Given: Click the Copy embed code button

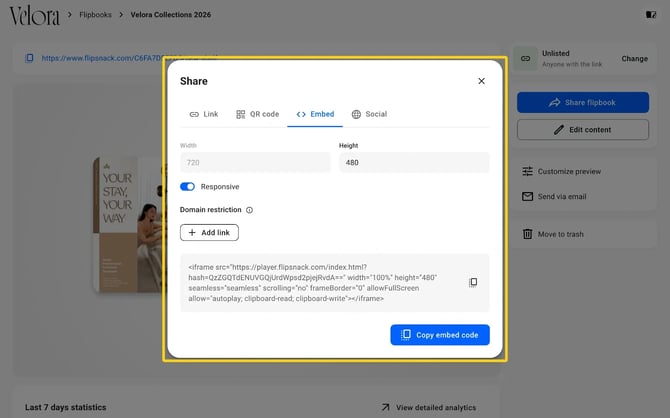Looking at the screenshot, I should pos(440,335).
